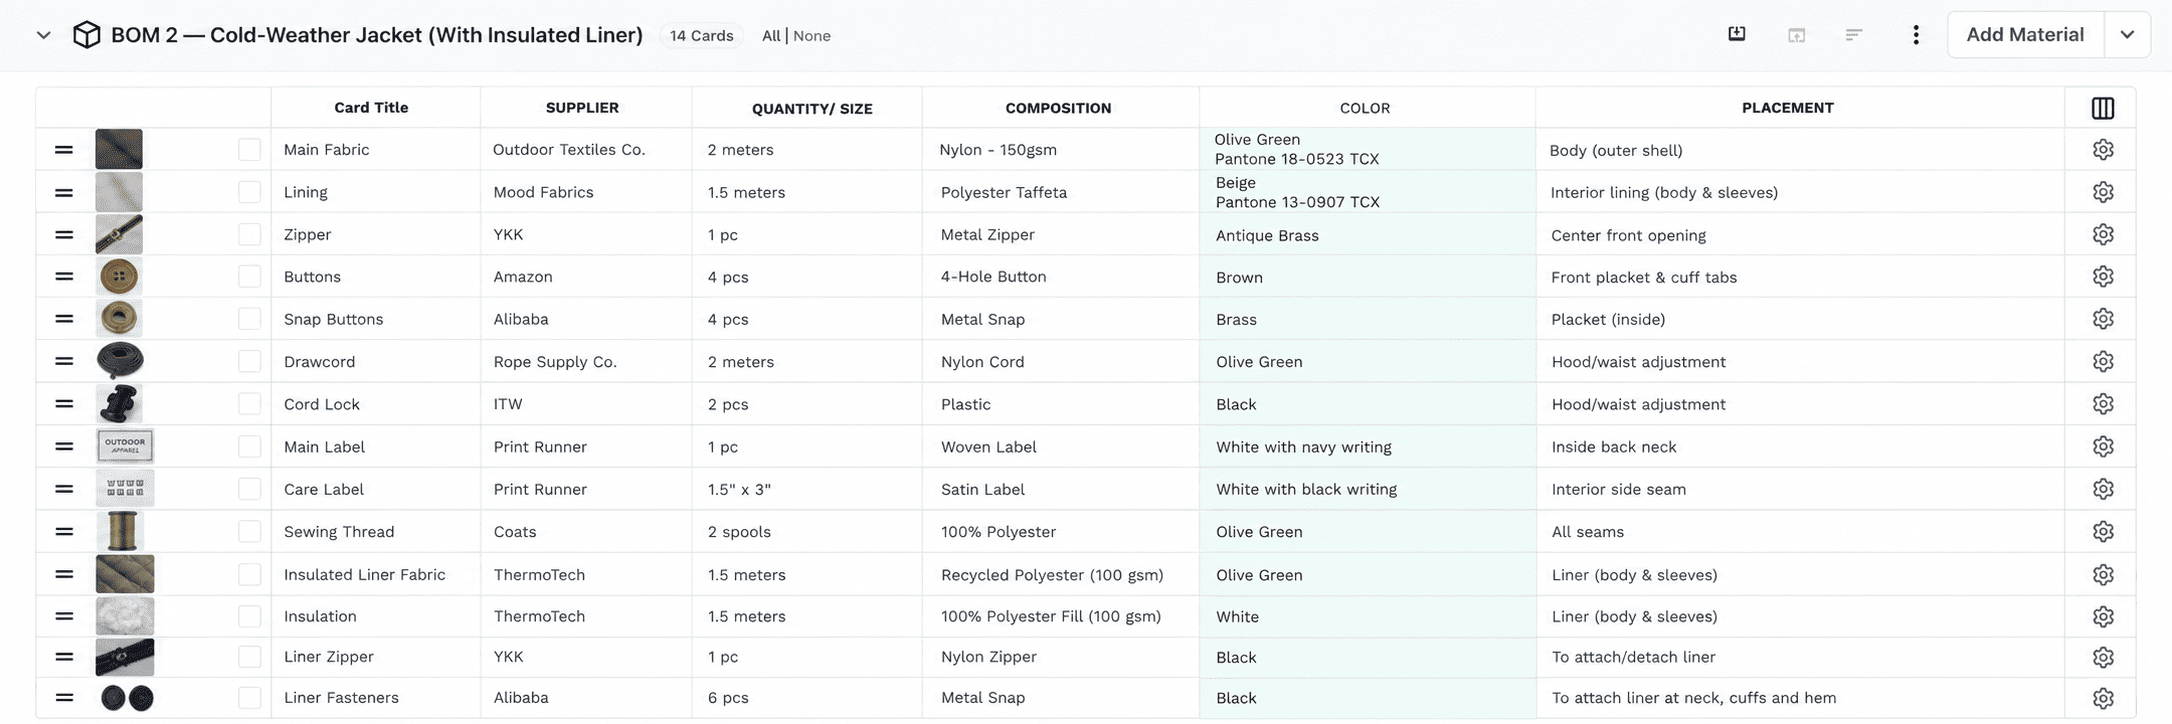Open the Add Material dropdown arrow
Viewport: 2172px width, 724px height.
tap(2127, 35)
